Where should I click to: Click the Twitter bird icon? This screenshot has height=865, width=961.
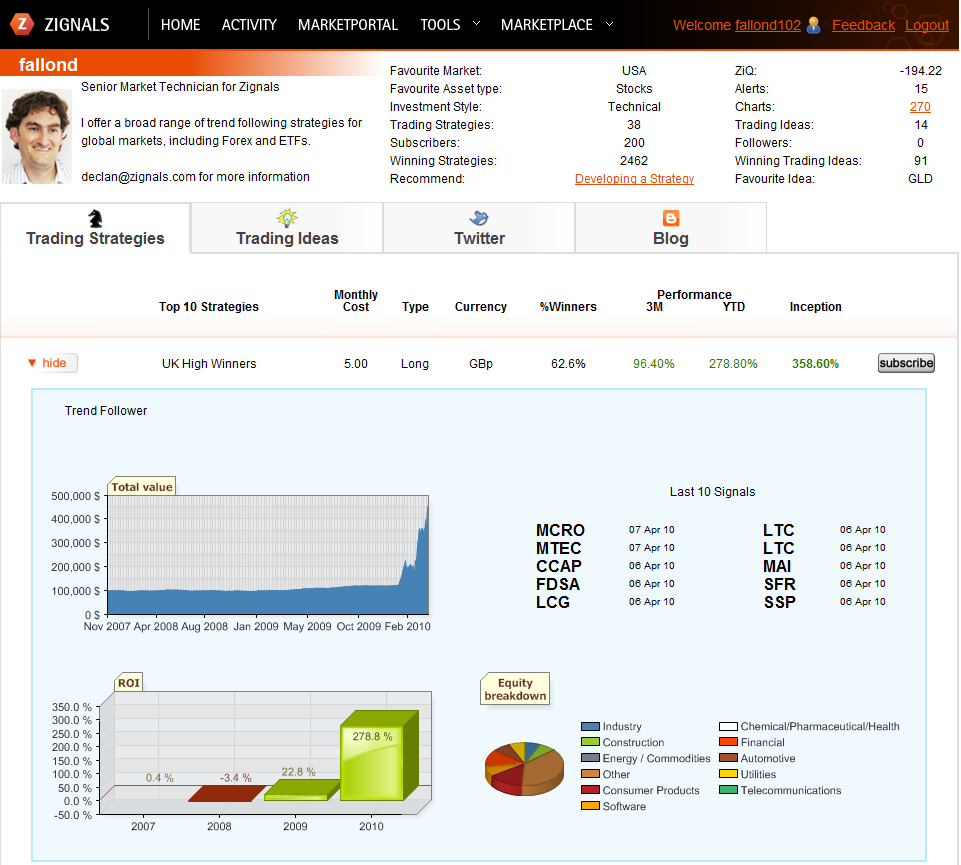pos(479,218)
